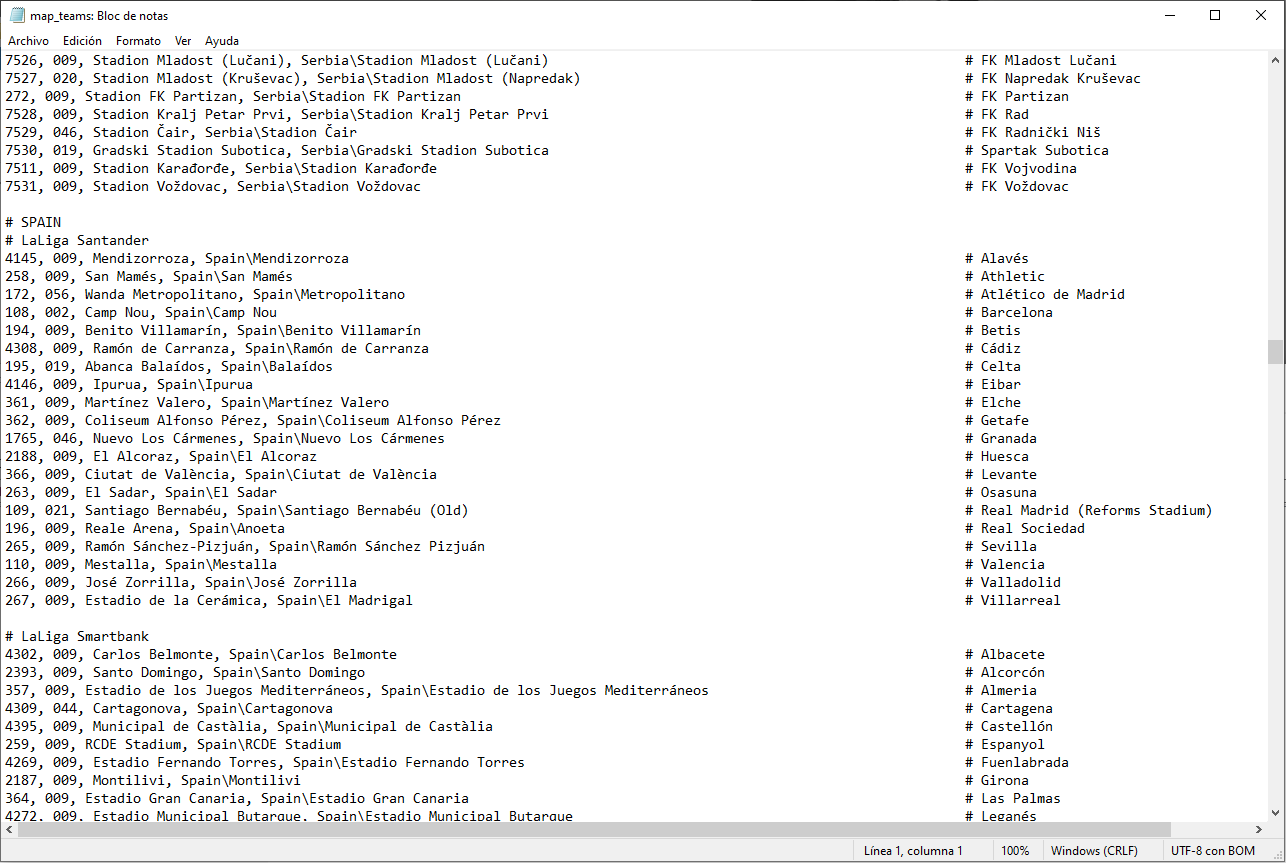
Task: Click the Benito Villamarín line
Action: point(213,330)
